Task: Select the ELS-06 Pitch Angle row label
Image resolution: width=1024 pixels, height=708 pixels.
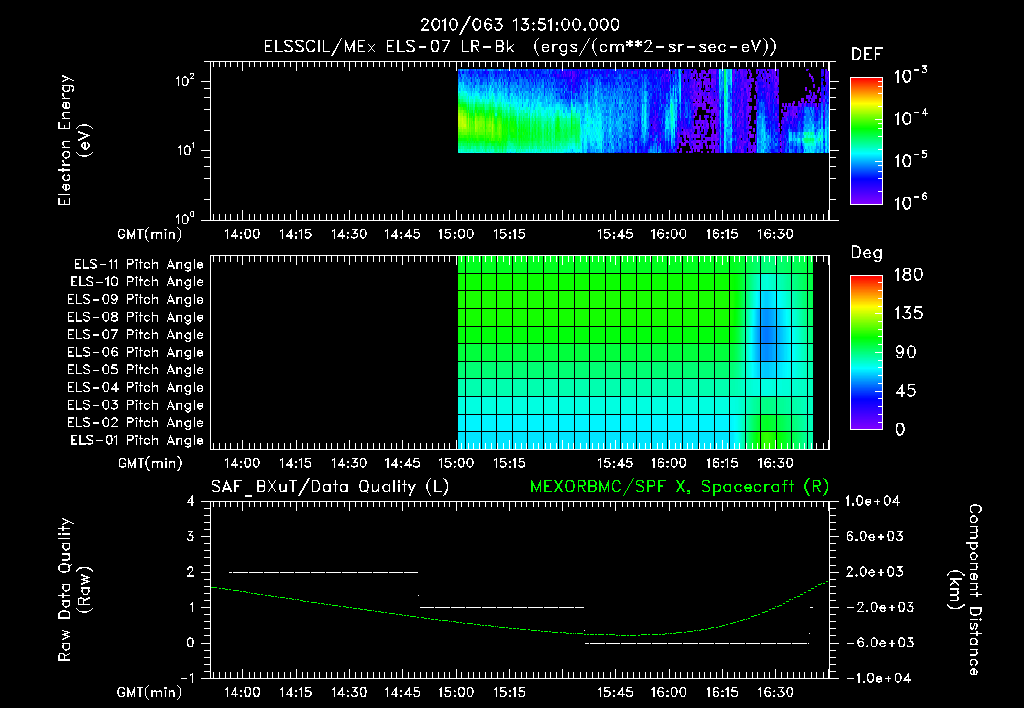Action: (x=135, y=353)
